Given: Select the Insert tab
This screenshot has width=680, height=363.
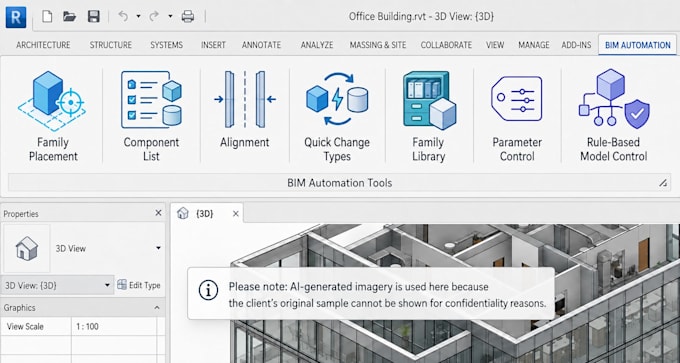Looking at the screenshot, I should [213, 45].
